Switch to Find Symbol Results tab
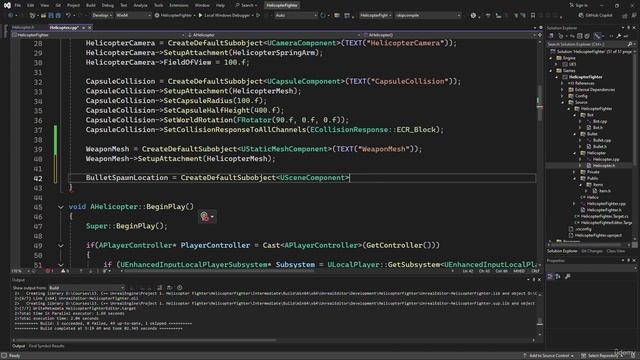 point(47,346)
